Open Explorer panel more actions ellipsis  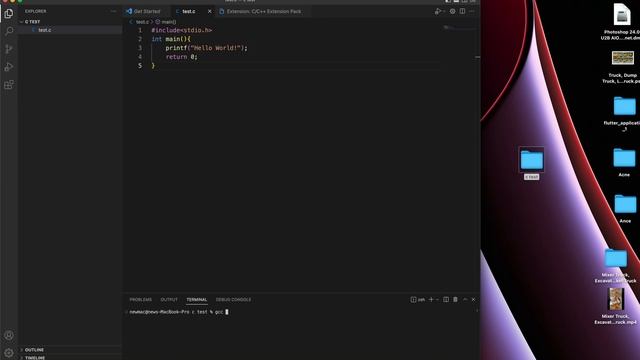(113, 11)
